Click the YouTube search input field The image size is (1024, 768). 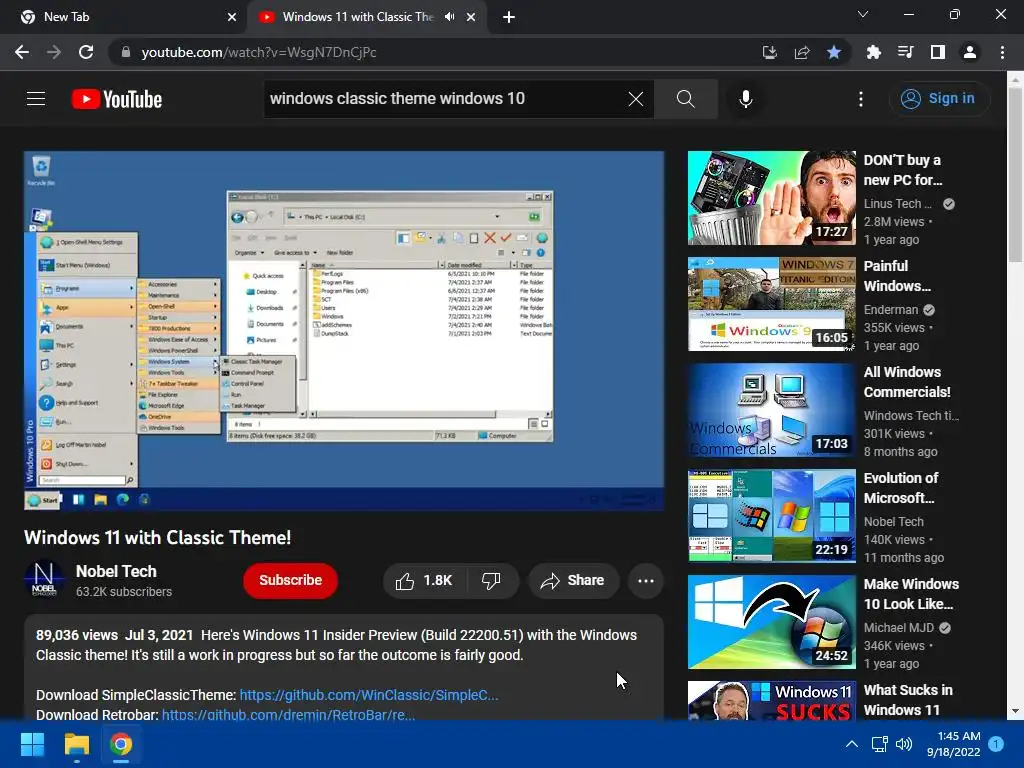coord(444,99)
